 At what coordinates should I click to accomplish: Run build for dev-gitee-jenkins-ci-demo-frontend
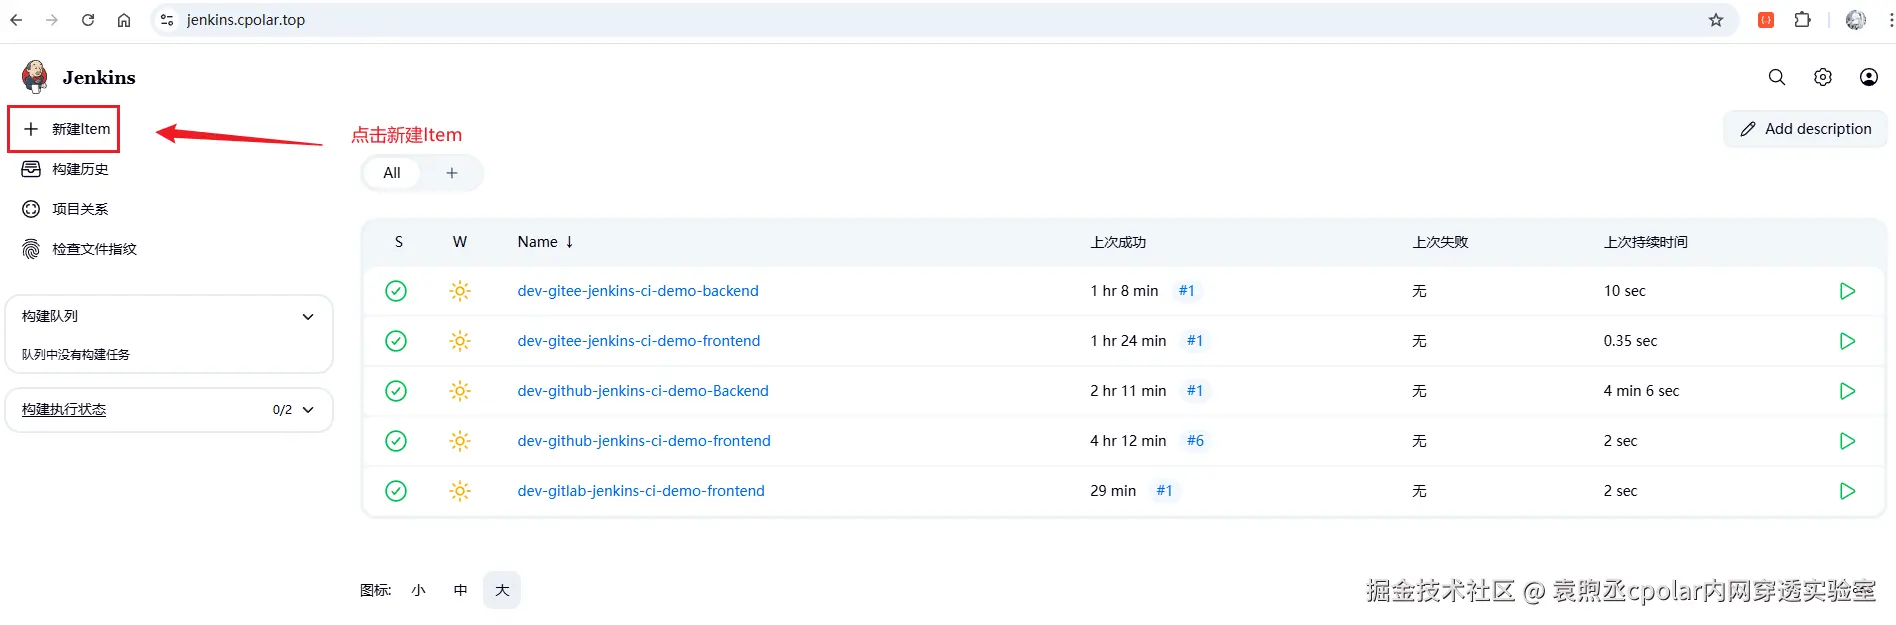[1847, 341]
